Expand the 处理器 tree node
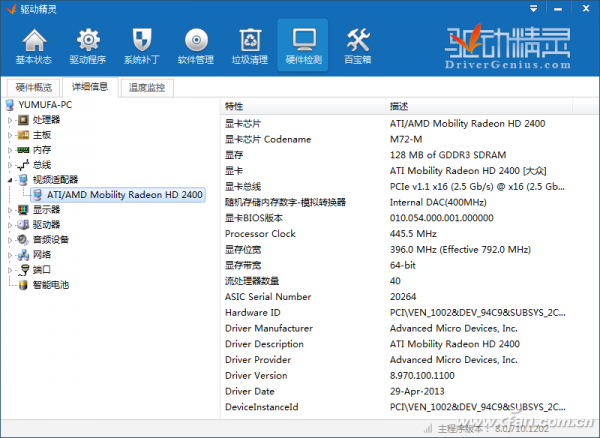 (10, 120)
